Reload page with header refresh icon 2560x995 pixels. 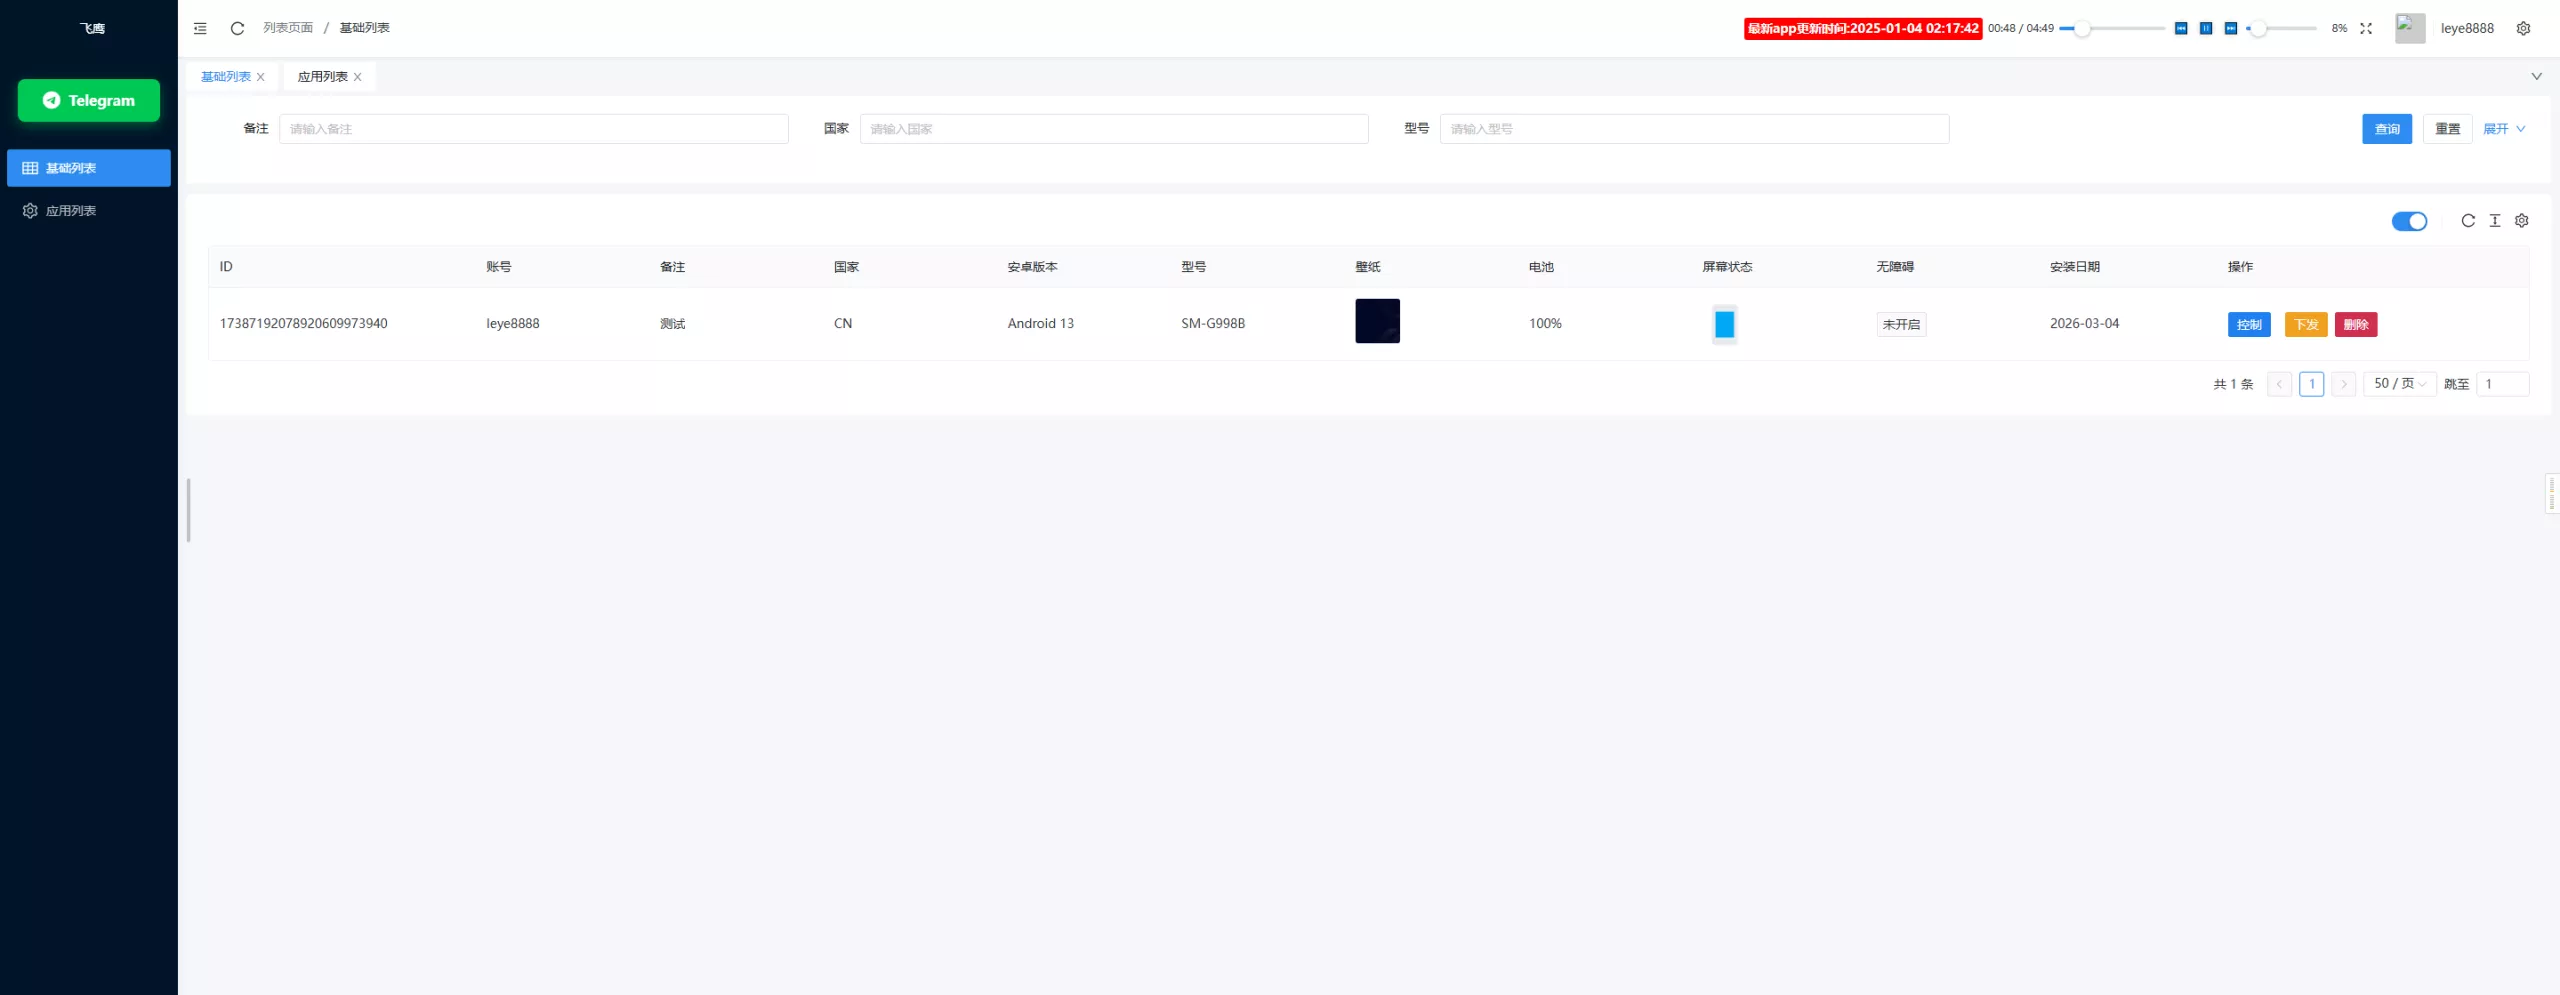(237, 28)
